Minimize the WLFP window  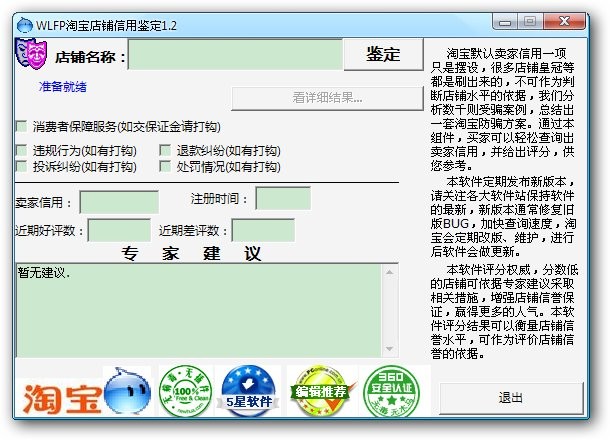click(505, 22)
